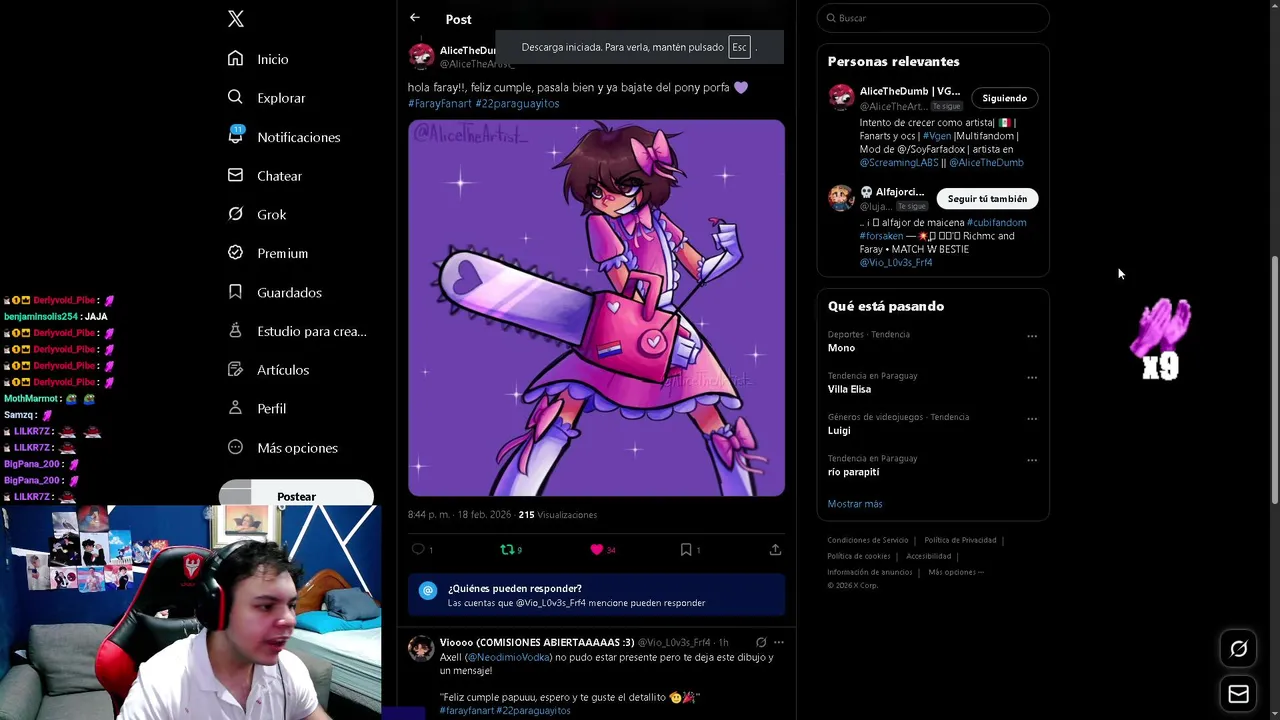Toggle the pink heart like

[x=597, y=549]
